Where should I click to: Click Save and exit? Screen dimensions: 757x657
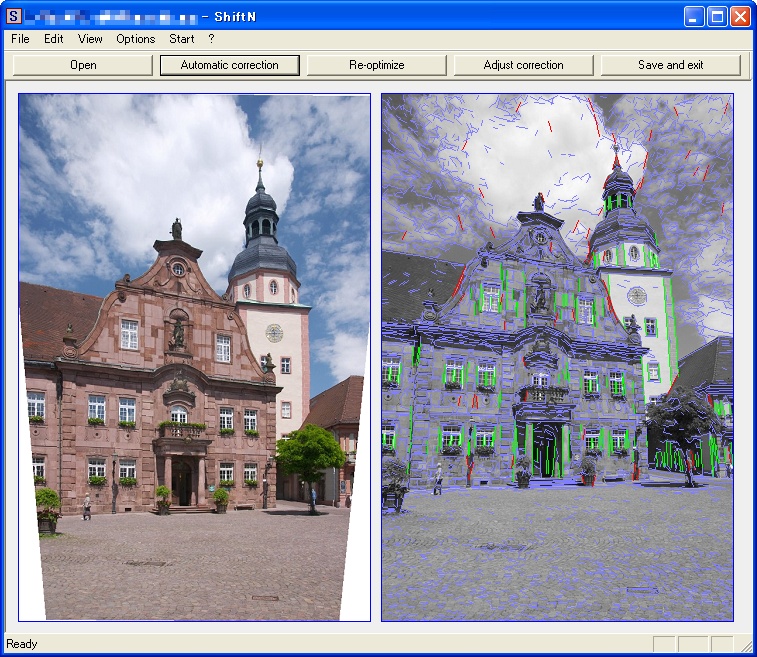[671, 65]
